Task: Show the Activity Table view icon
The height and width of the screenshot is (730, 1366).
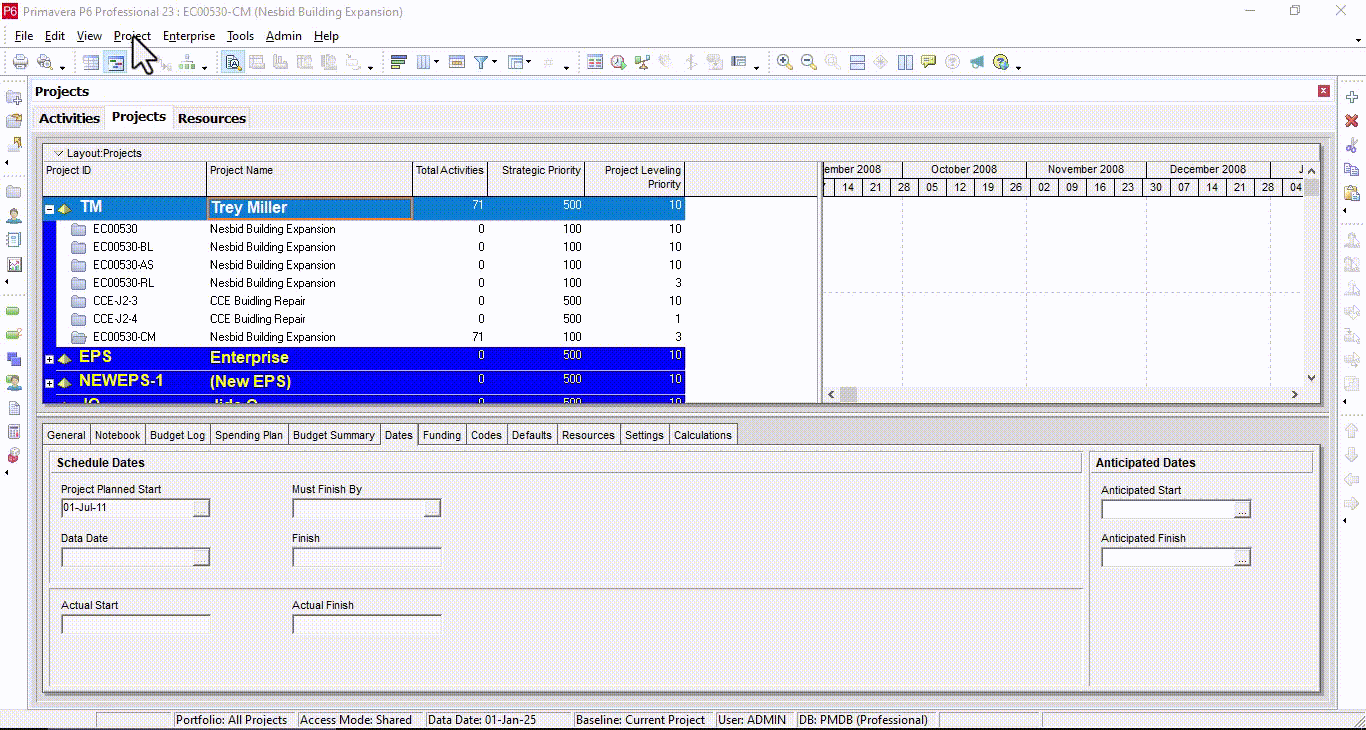Action: point(91,62)
